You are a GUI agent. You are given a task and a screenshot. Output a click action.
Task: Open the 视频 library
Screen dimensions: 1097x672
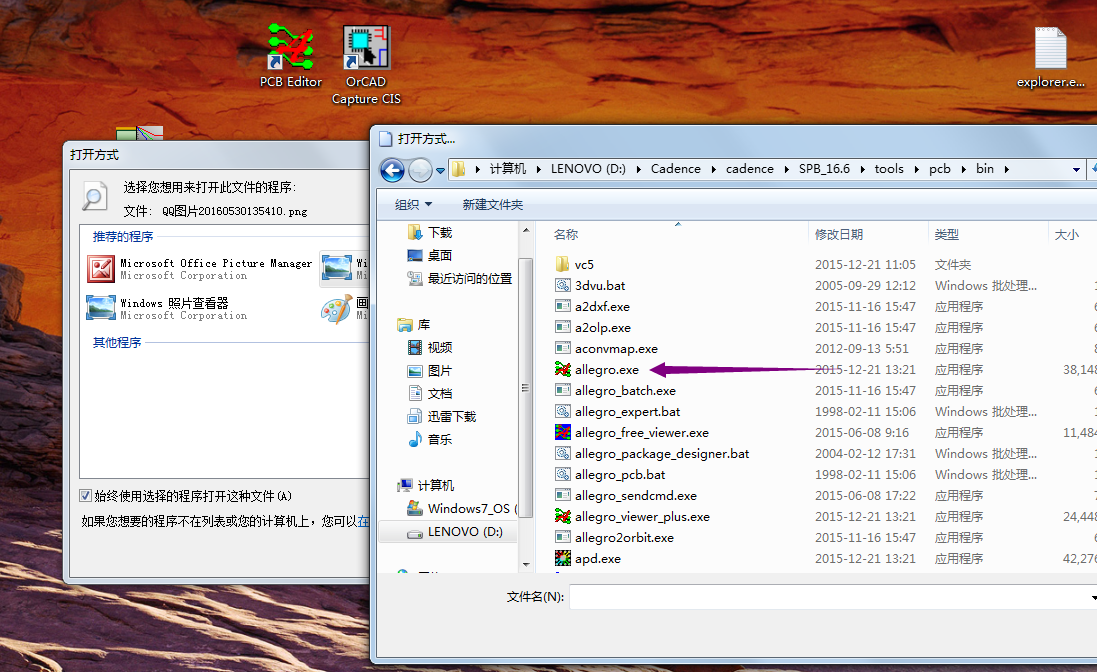click(430, 348)
